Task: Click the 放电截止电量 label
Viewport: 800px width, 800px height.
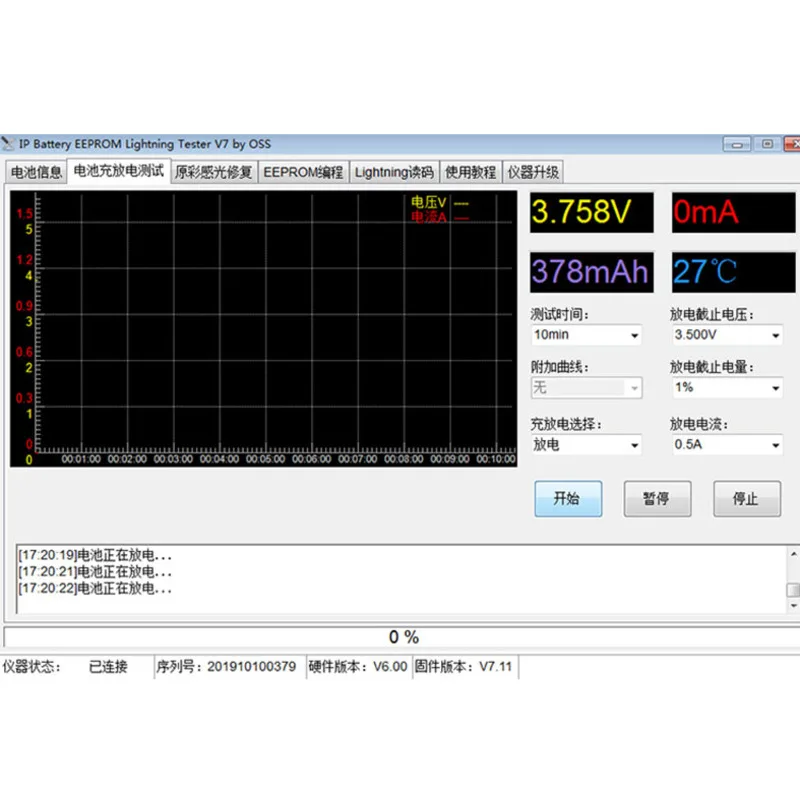Action: pos(712,367)
